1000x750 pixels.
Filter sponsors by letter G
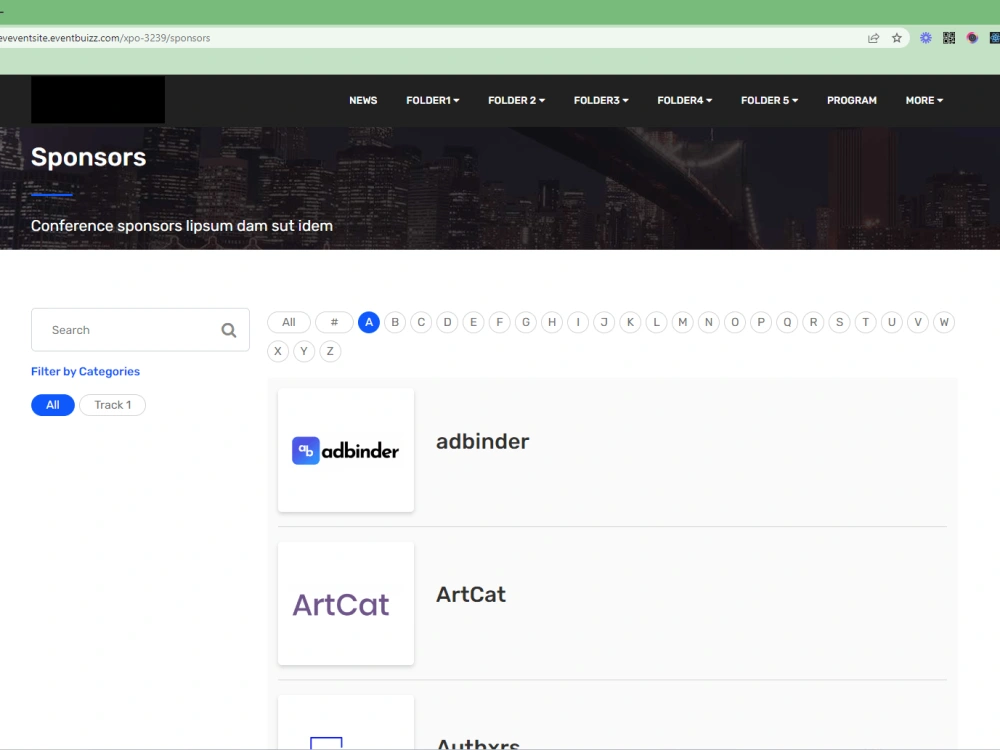pyautogui.click(x=526, y=322)
